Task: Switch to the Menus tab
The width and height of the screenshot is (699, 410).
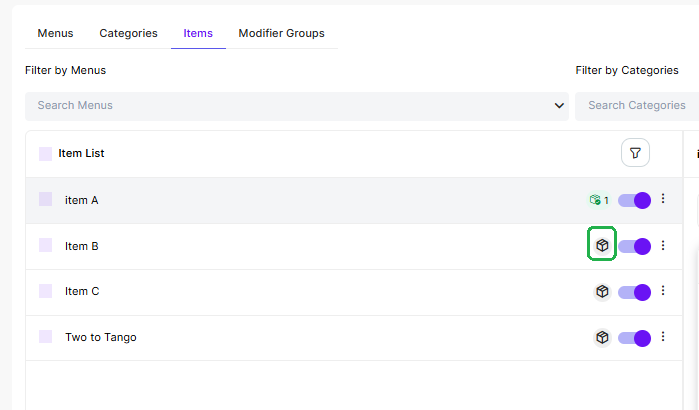Action: point(55,33)
